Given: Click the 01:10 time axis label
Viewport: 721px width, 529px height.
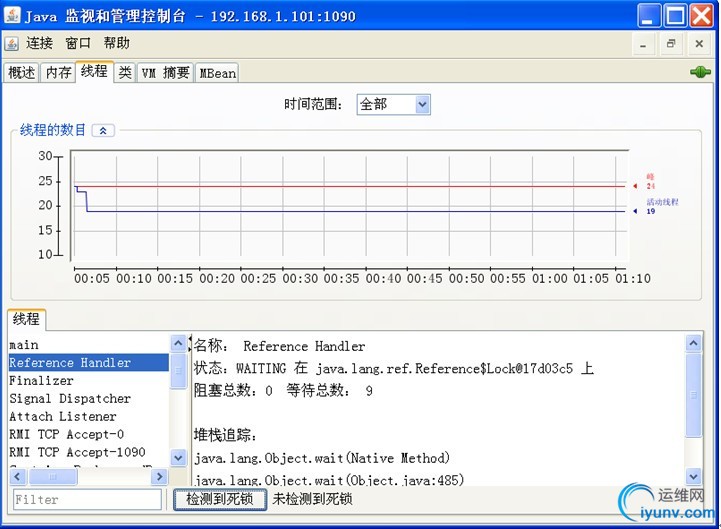Looking at the screenshot, I should point(633,279).
